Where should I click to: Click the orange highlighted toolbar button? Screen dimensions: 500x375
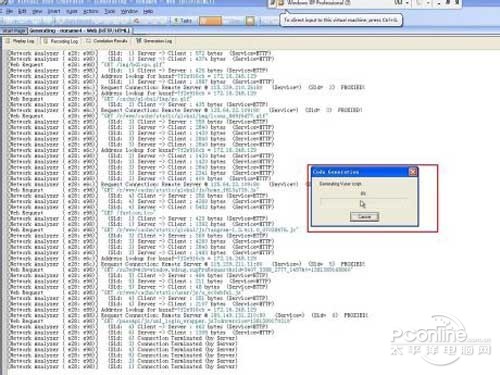pyautogui.click(x=210, y=21)
